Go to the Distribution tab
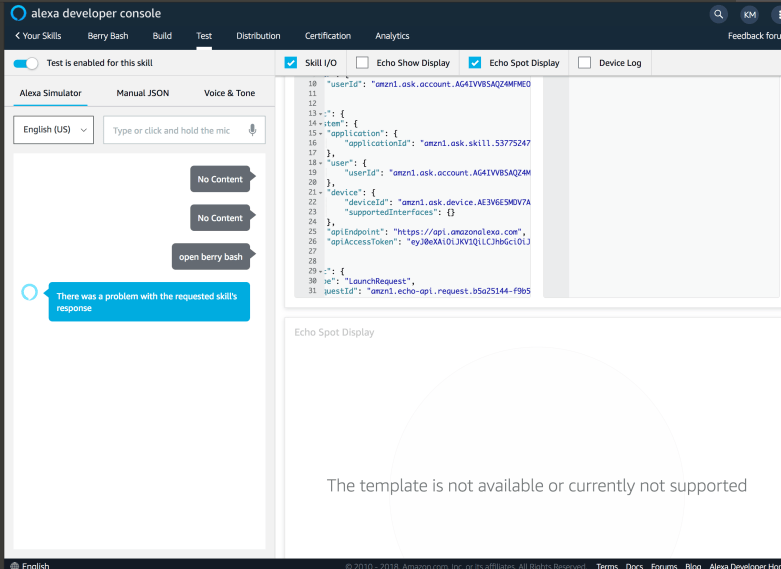781x569 pixels. [x=258, y=36]
